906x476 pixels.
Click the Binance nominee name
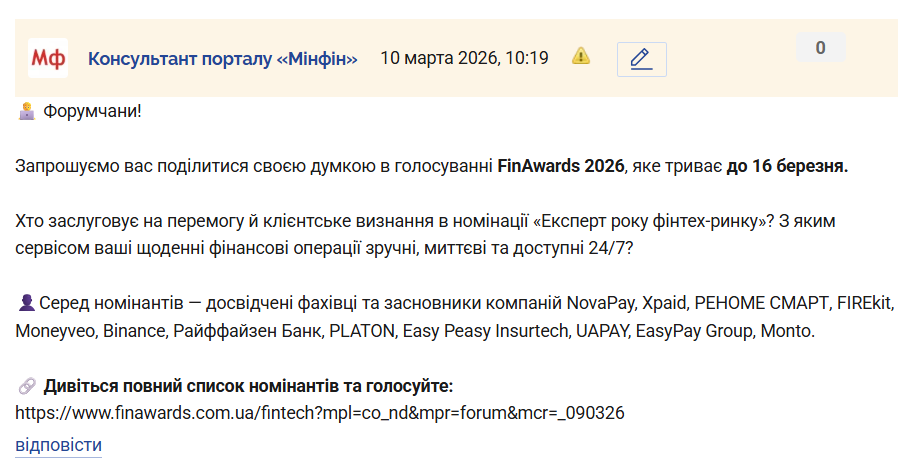pyautogui.click(x=133, y=329)
